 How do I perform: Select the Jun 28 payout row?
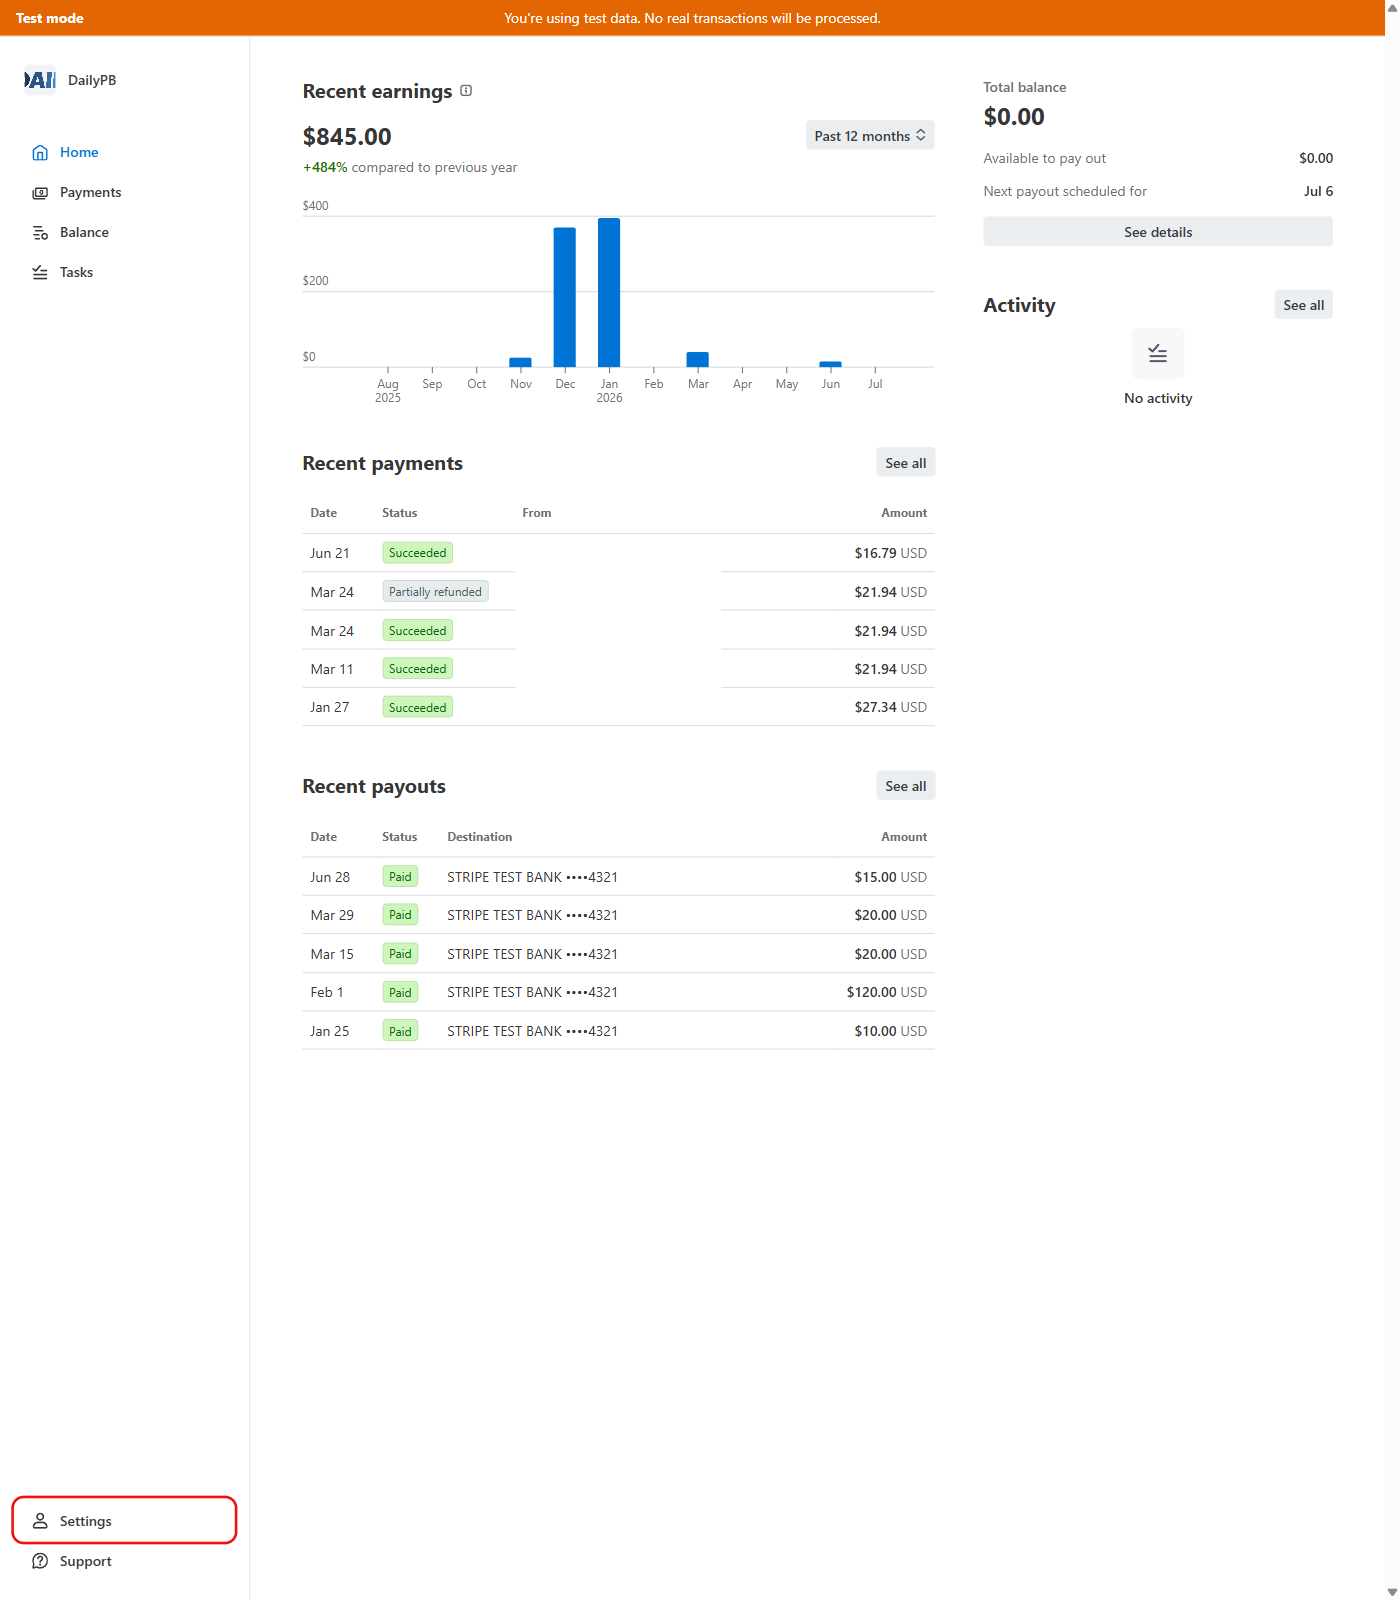tap(618, 877)
